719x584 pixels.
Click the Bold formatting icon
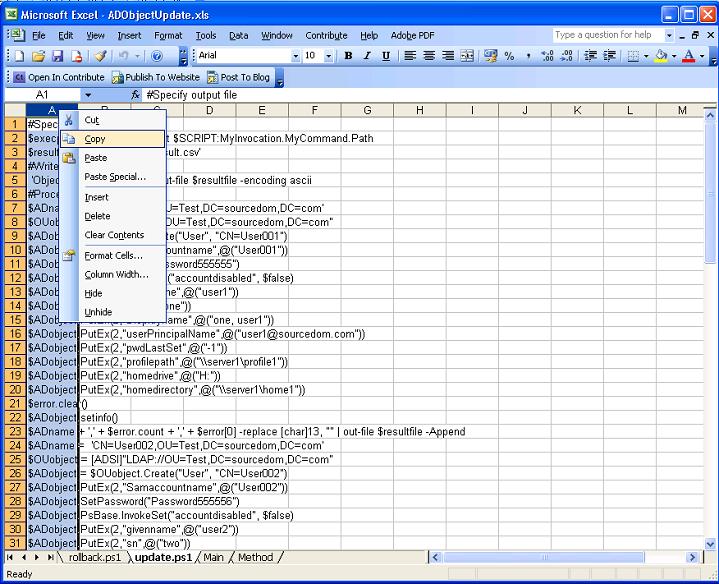pyautogui.click(x=349, y=56)
